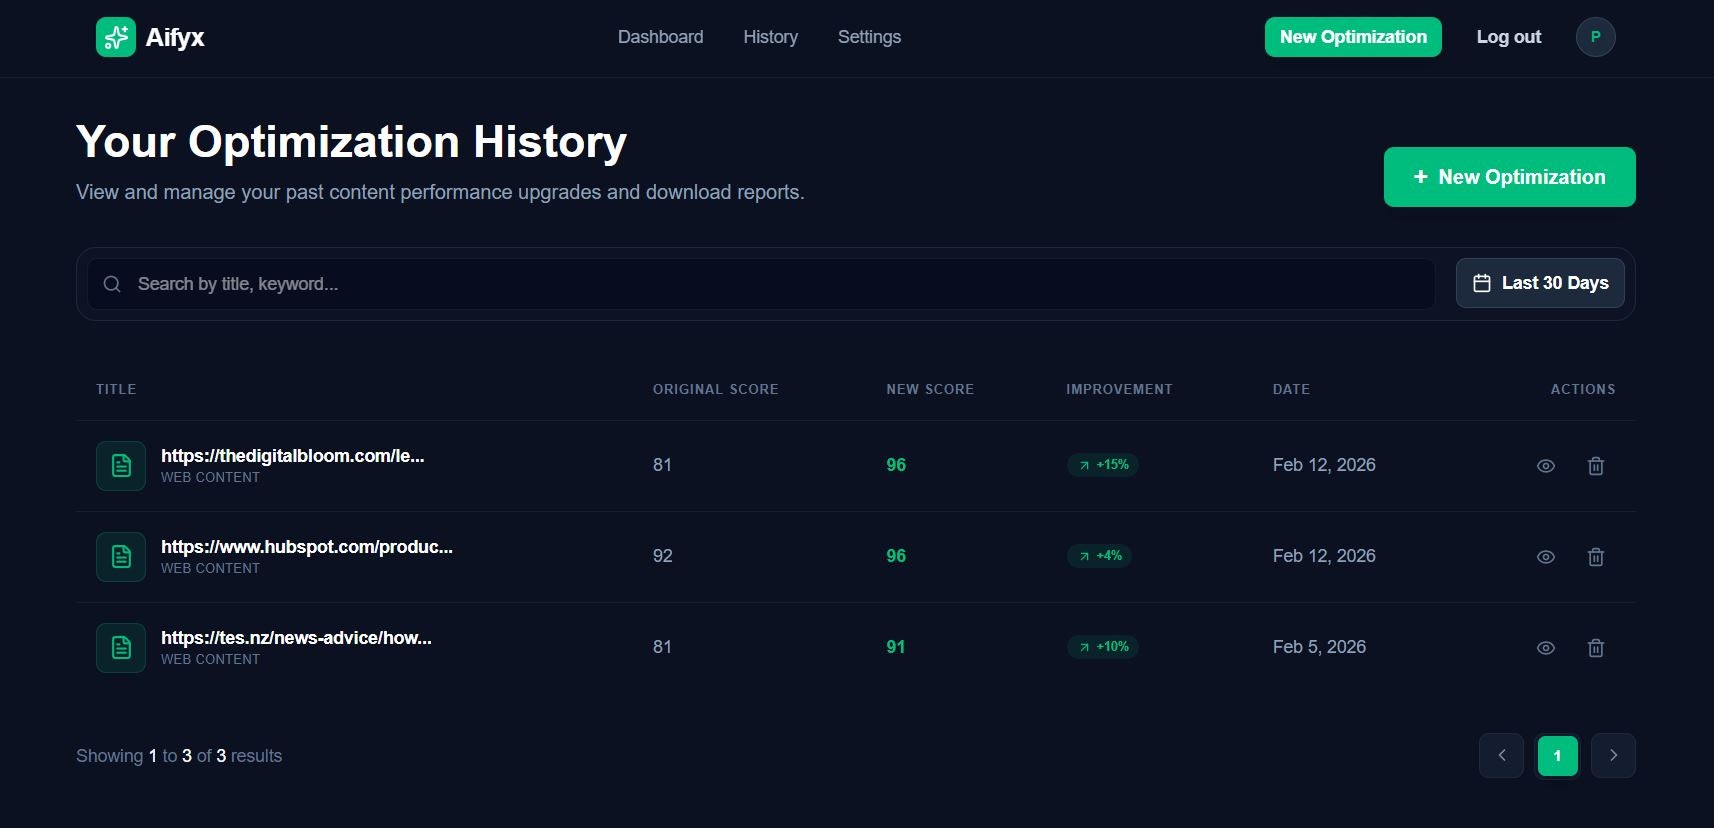Screen dimensions: 1714x828
Task: Click the header New Optimization button
Action: (1353, 37)
